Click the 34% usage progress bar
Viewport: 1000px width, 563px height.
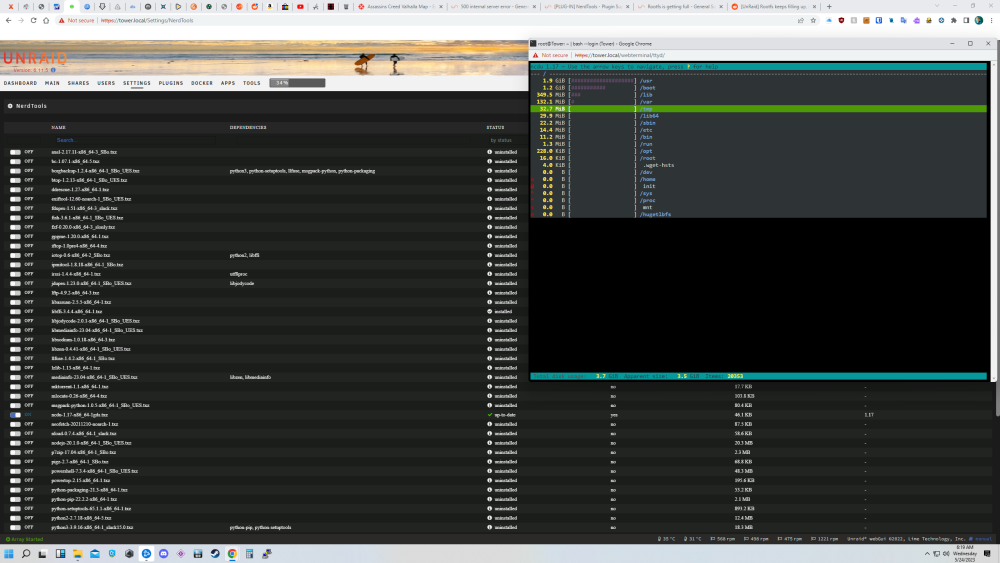(297, 83)
